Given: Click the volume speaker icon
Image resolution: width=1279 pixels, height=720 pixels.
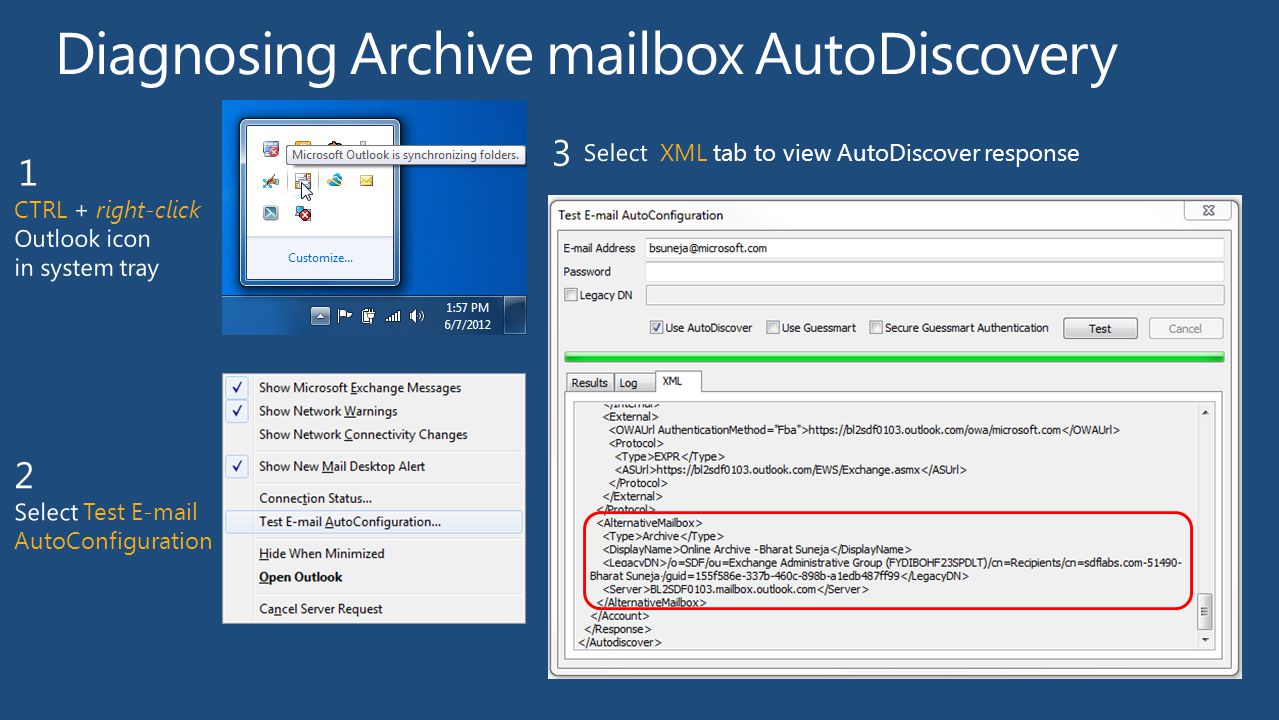Looking at the screenshot, I should 416,316.
